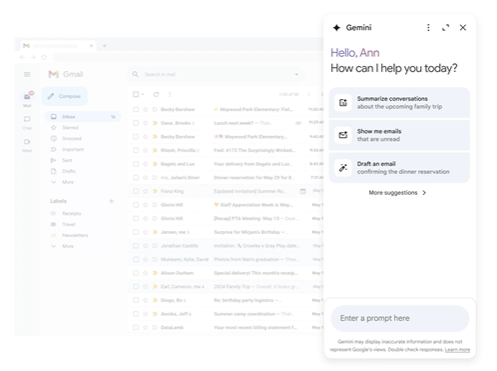The image size is (497, 371).
Task: Open the select-all dropdown arrow
Action: (143, 94)
